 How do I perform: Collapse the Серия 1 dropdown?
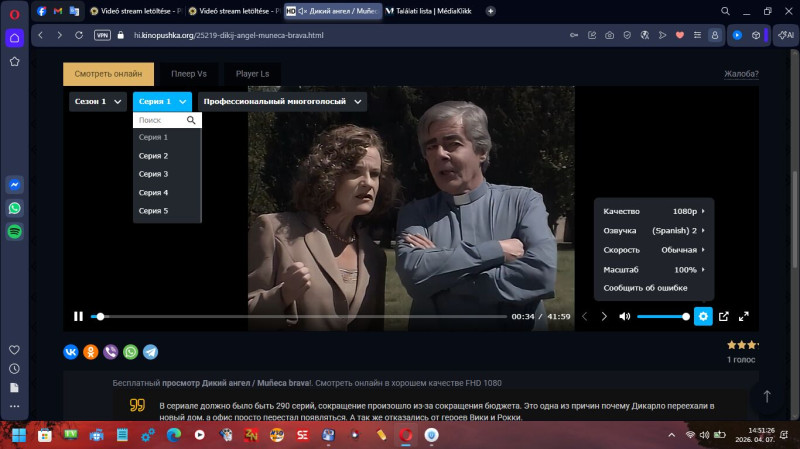tap(162, 102)
